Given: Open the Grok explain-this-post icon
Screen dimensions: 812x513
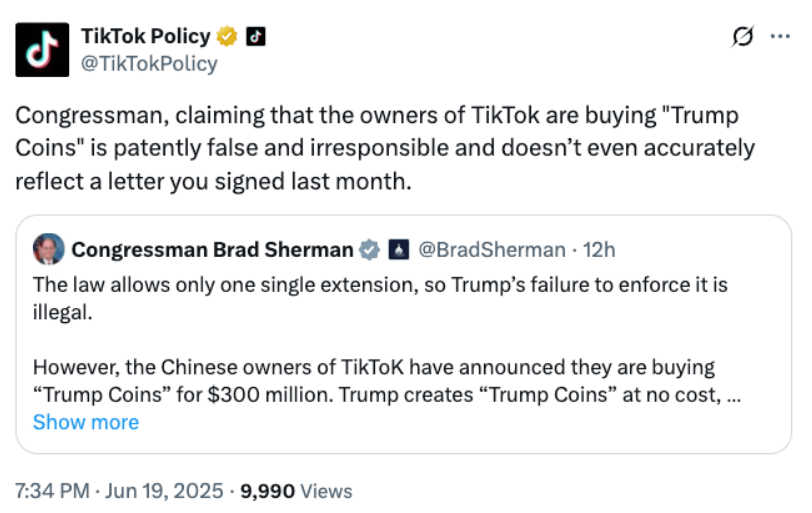Looking at the screenshot, I should (743, 36).
